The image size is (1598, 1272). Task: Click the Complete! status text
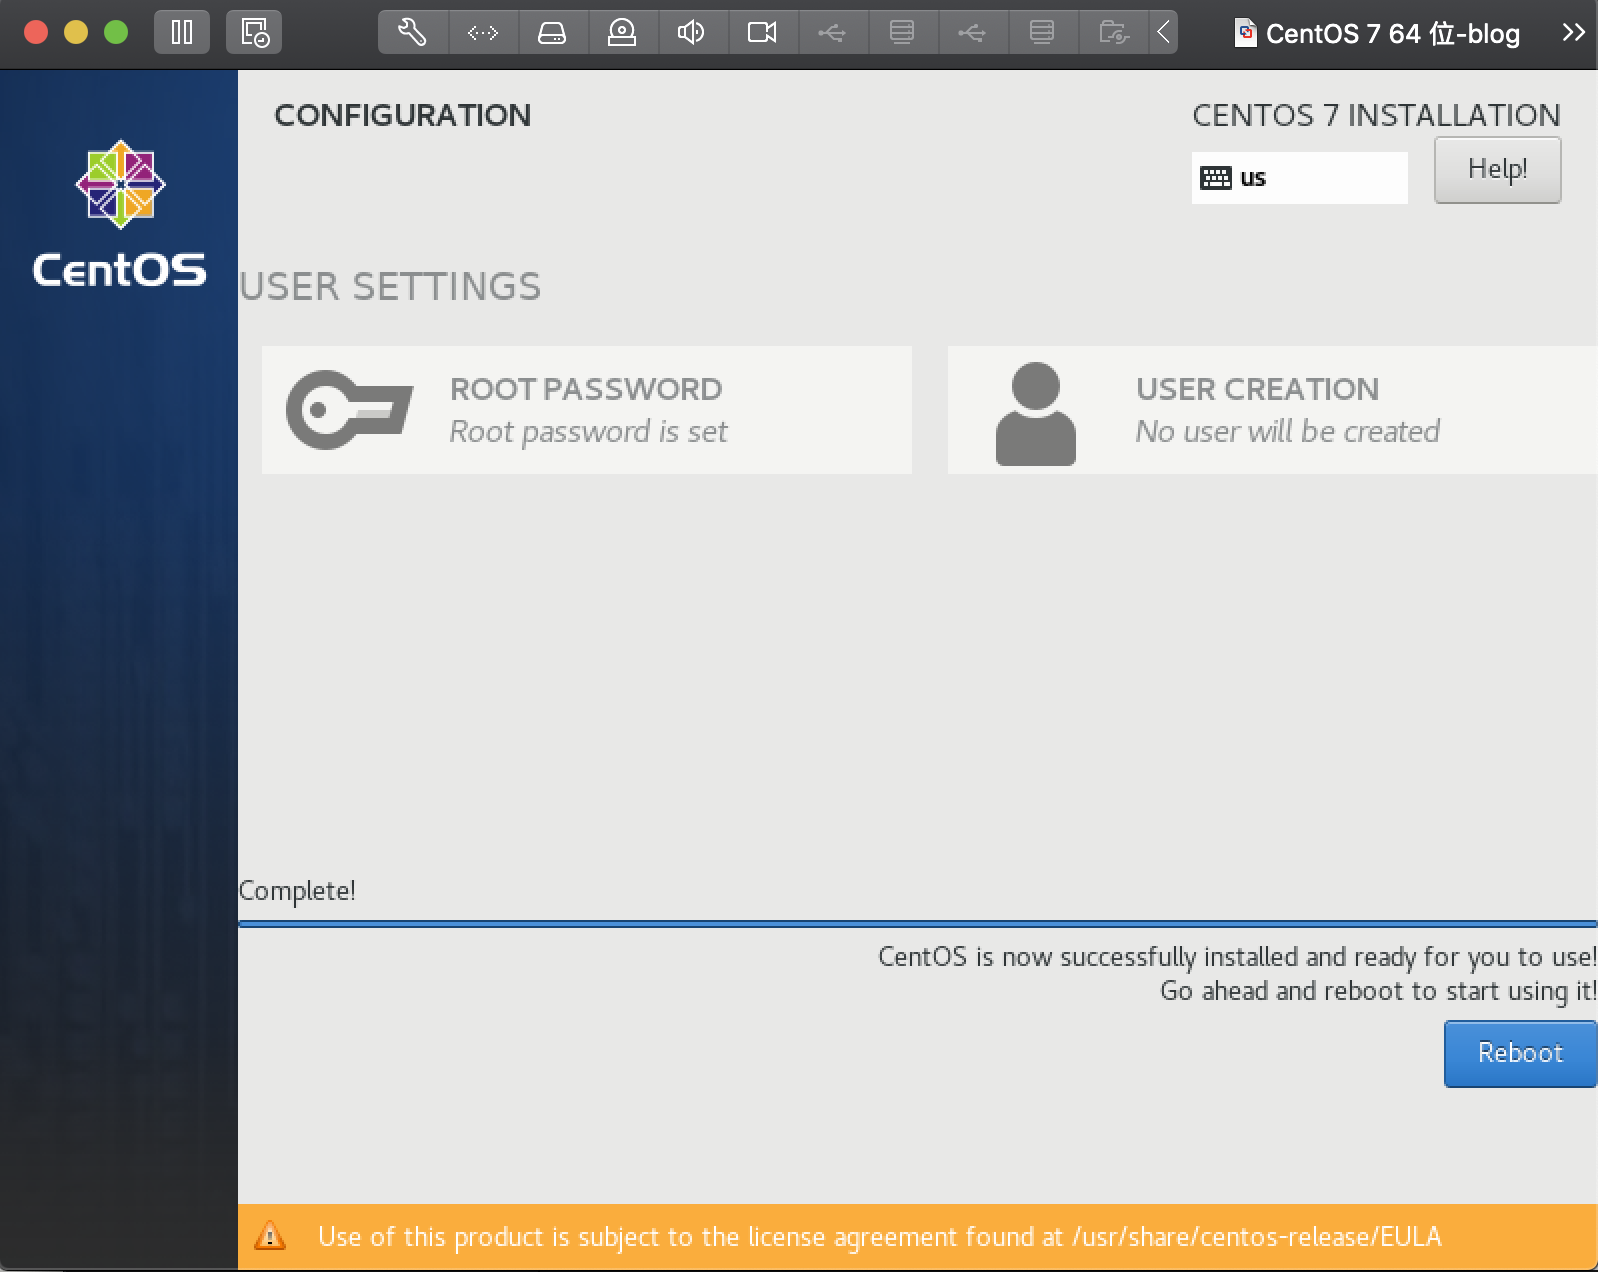(x=297, y=891)
